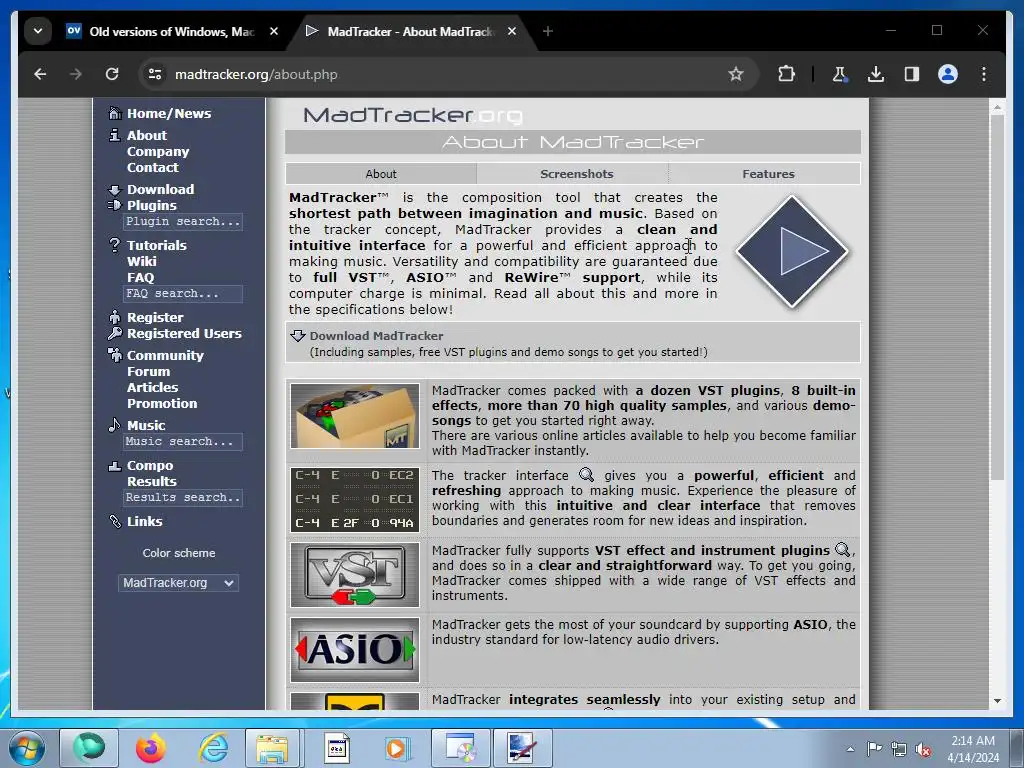
Task: Open the Color scheme MadTracker.org dropdown
Action: (x=178, y=583)
